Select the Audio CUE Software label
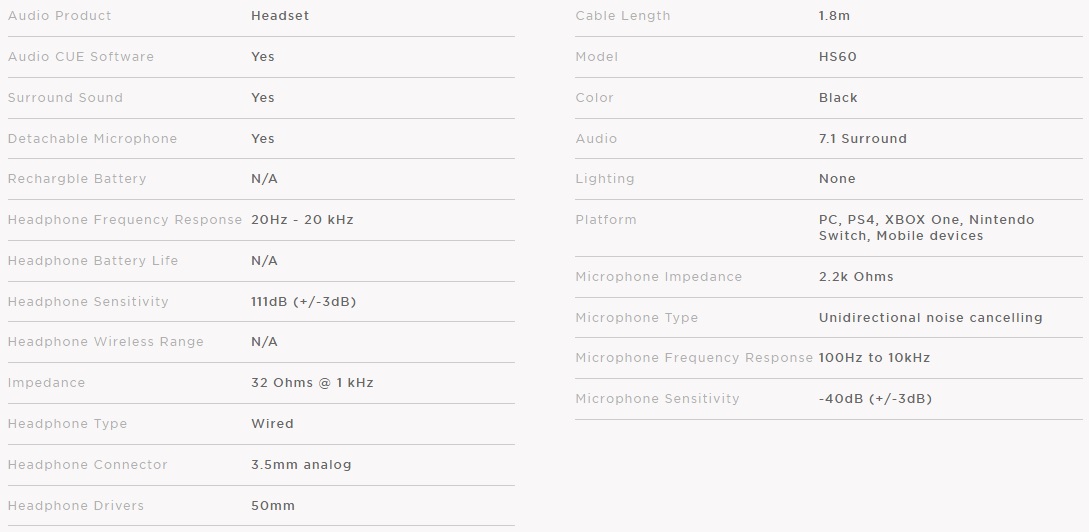Screen dimensions: 1089x532 pos(81,57)
